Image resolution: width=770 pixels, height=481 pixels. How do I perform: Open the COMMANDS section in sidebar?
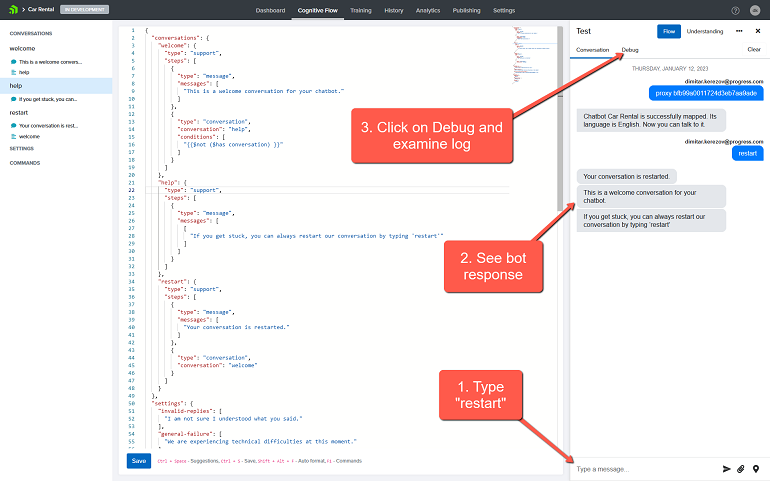click(x=25, y=163)
